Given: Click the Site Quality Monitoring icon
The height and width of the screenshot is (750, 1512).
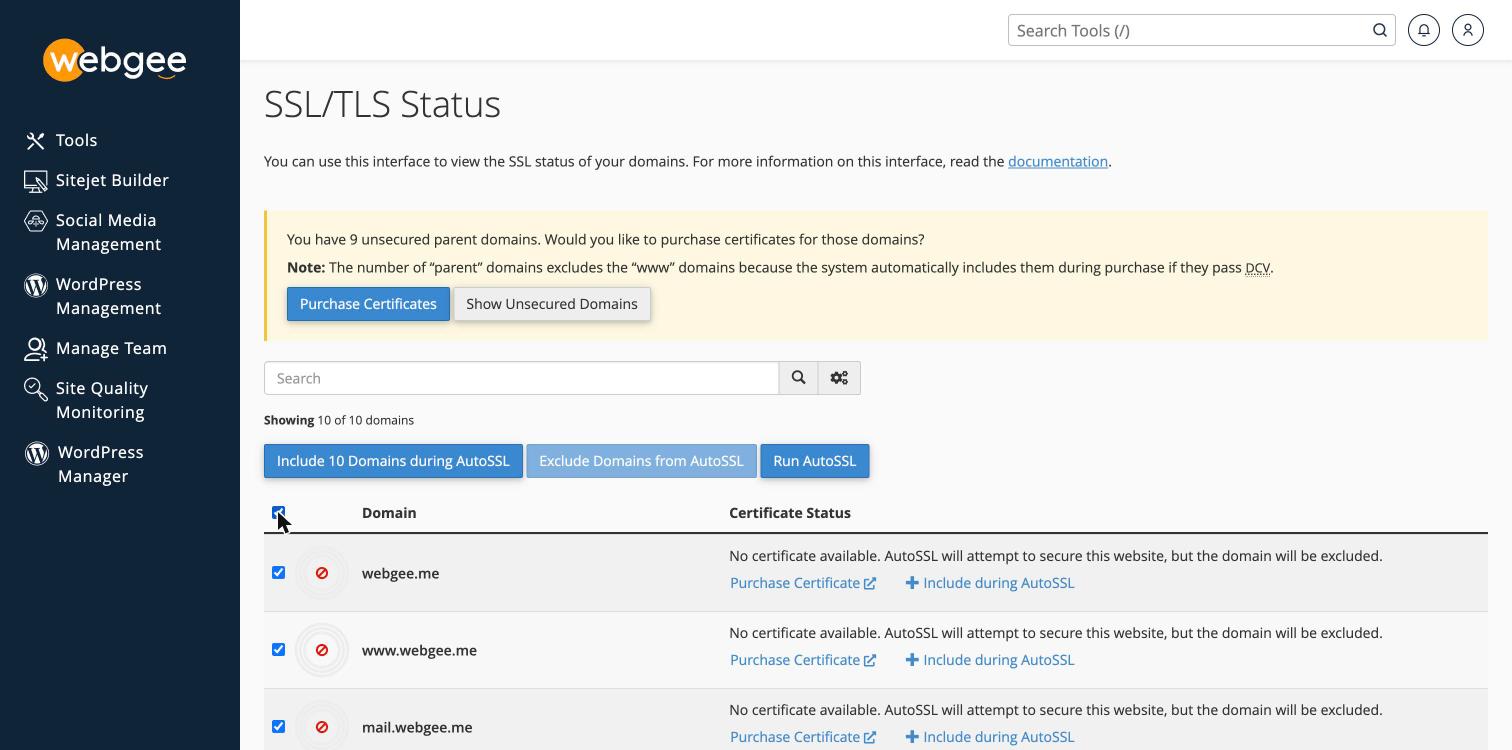Looking at the screenshot, I should pos(36,389).
